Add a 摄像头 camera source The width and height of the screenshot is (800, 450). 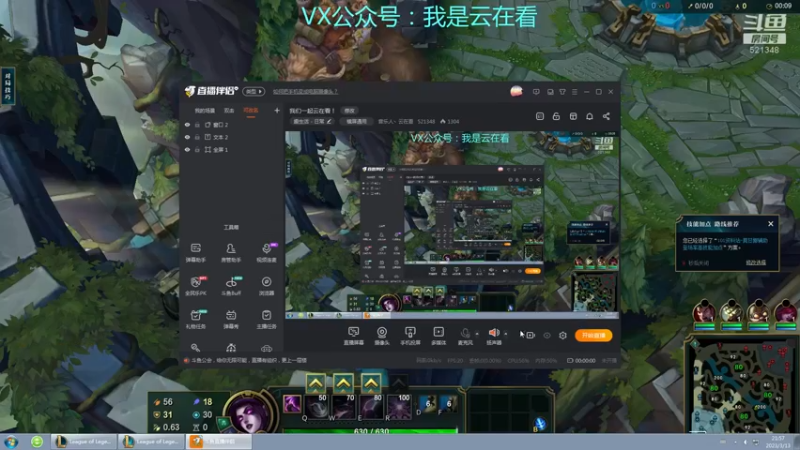click(382, 336)
